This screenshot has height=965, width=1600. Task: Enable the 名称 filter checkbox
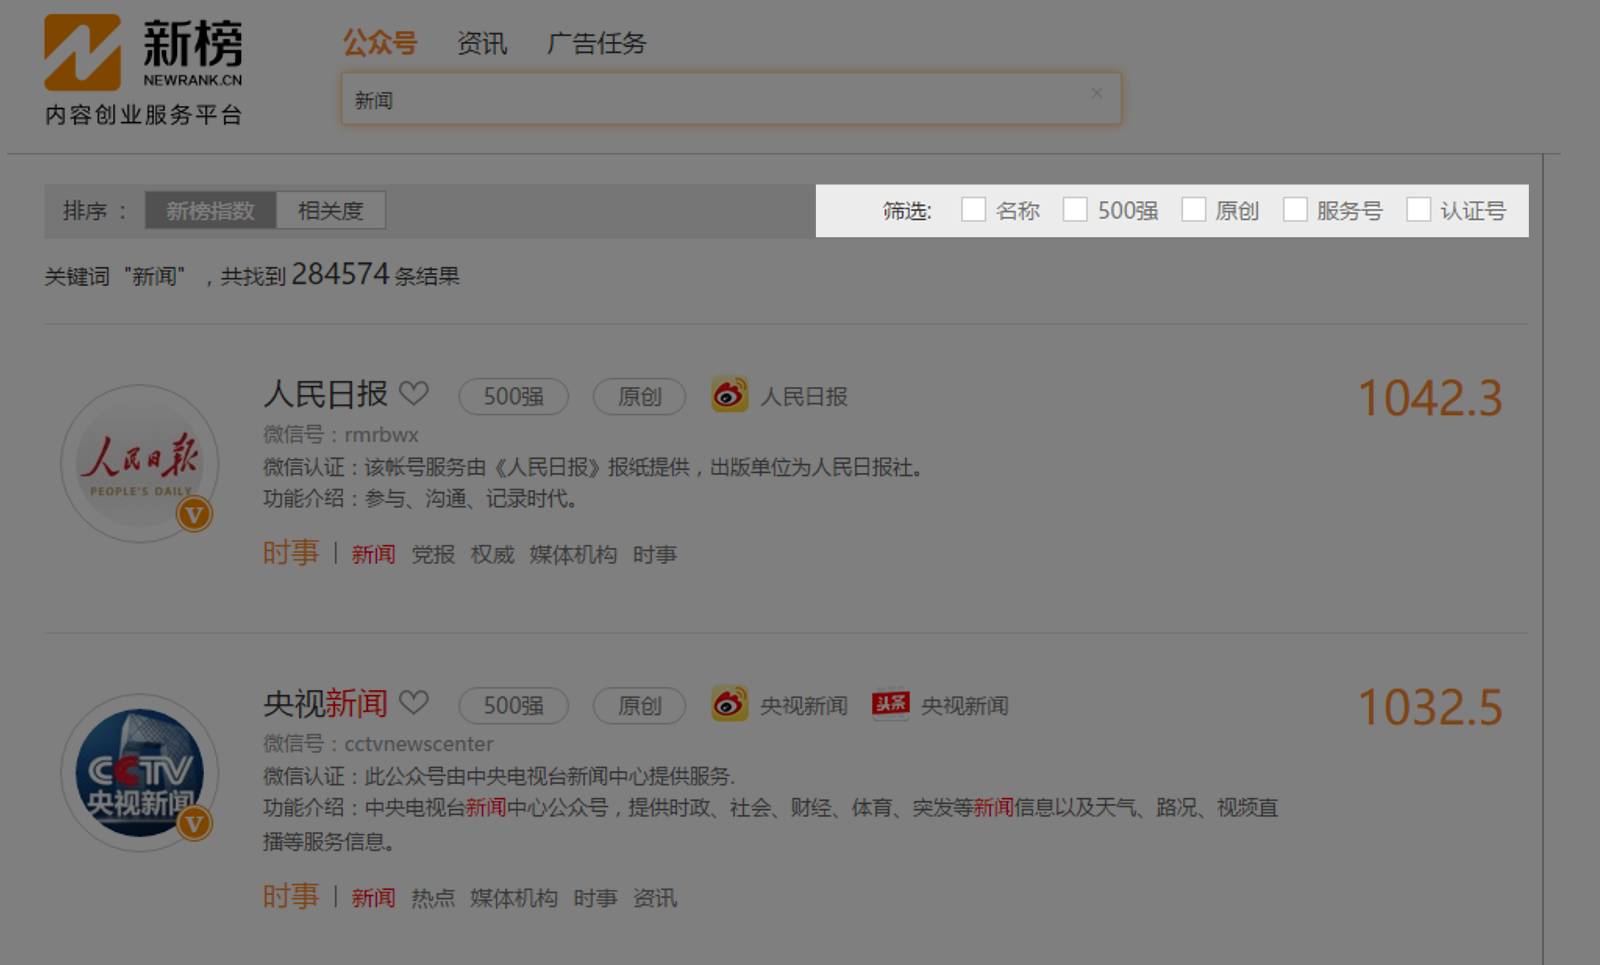pyautogui.click(x=973, y=209)
